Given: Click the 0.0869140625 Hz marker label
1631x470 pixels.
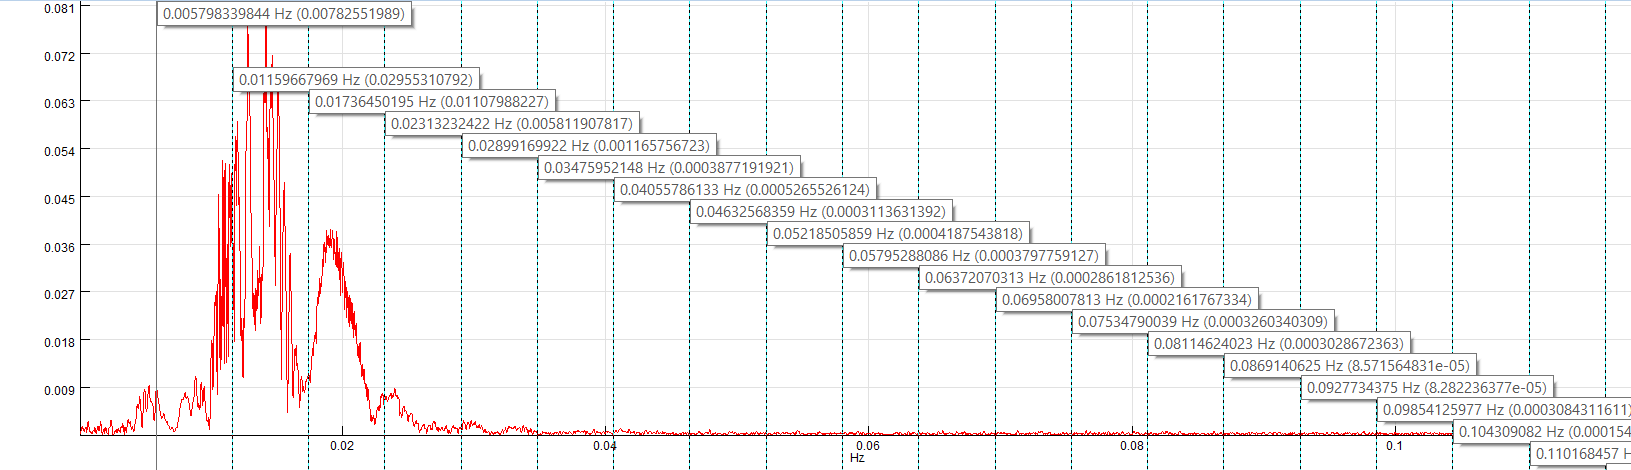Looking at the screenshot, I should [x=1349, y=366].
